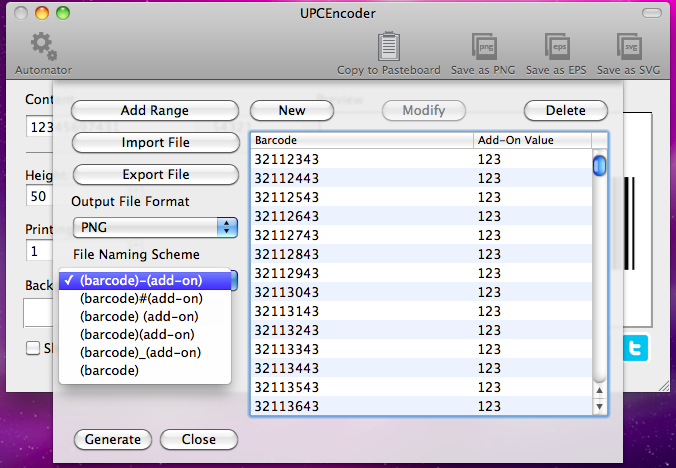Choose the (barcode)#(add-on) naming scheme
The width and height of the screenshot is (676, 468).
point(145,299)
